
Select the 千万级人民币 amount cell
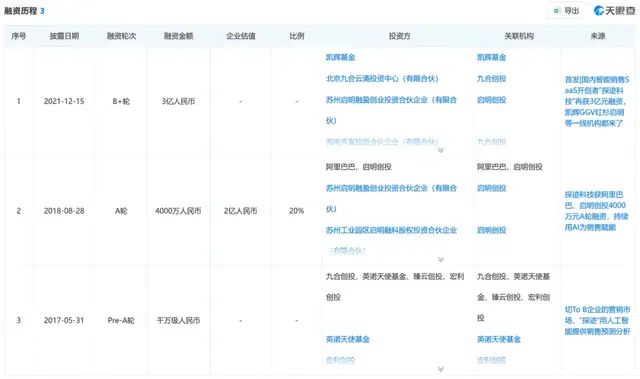pyautogui.click(x=178, y=321)
